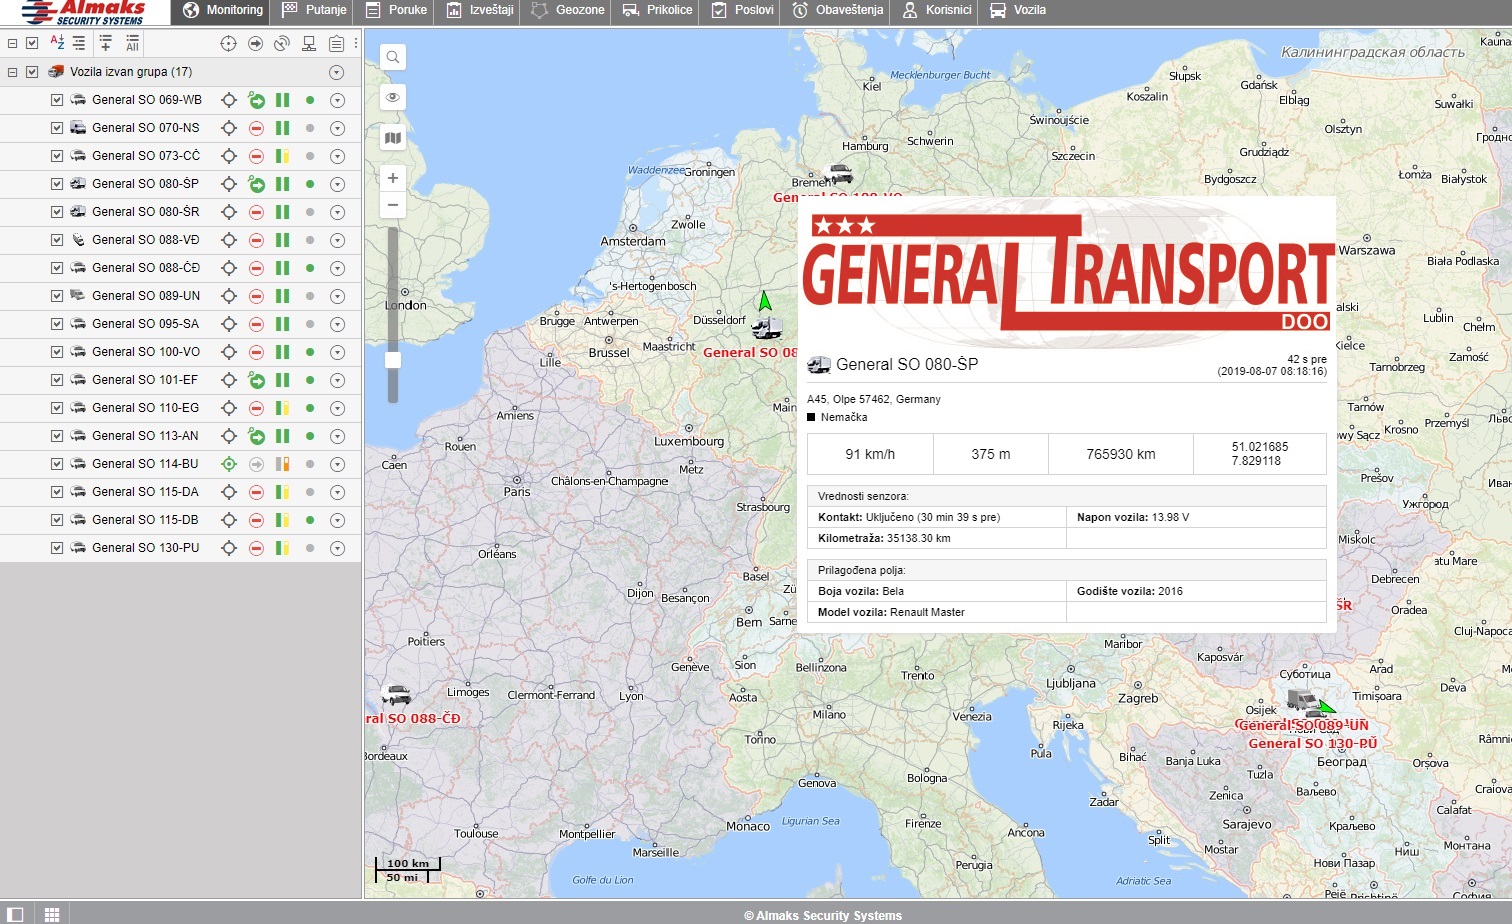Open Vozila izvan grupa group menu arrow
The image size is (1512, 924).
(337, 72)
